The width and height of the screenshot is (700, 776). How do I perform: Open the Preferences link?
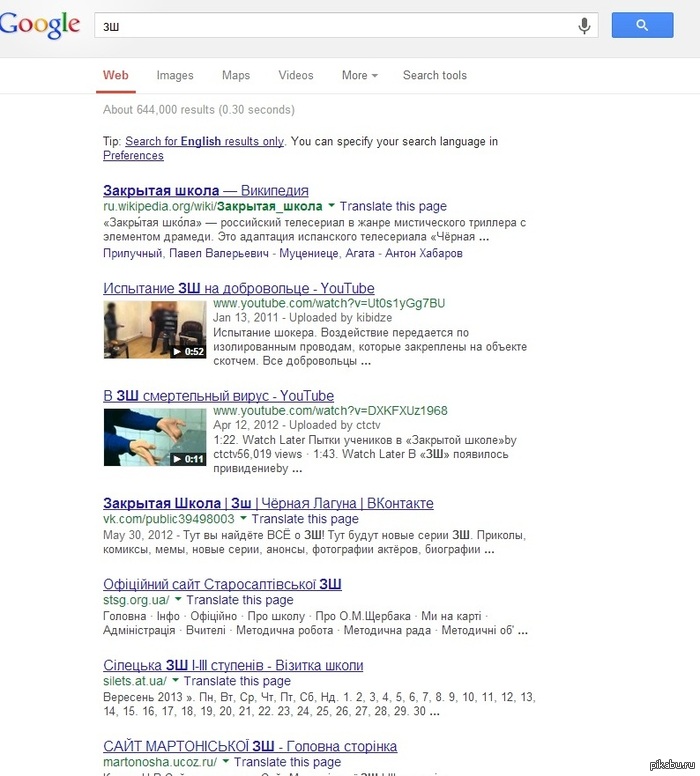click(133, 155)
